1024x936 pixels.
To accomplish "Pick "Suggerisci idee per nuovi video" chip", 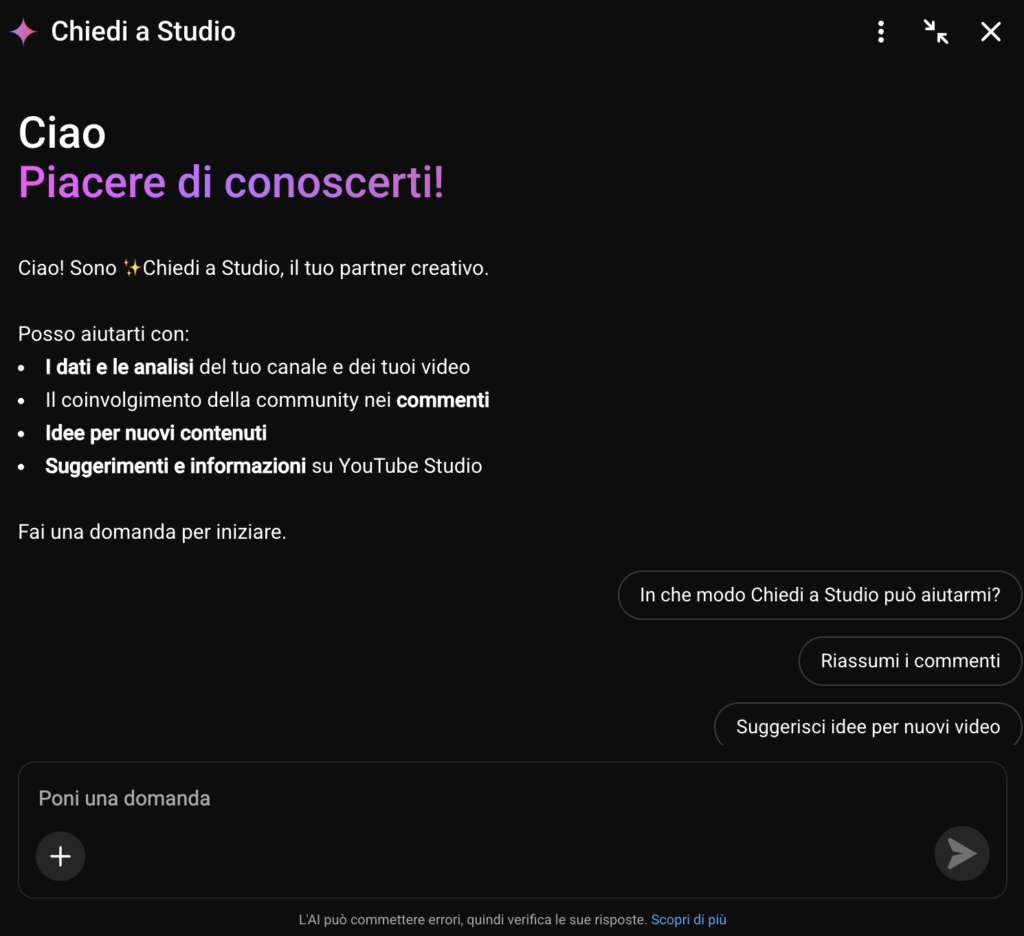I will coord(868,726).
